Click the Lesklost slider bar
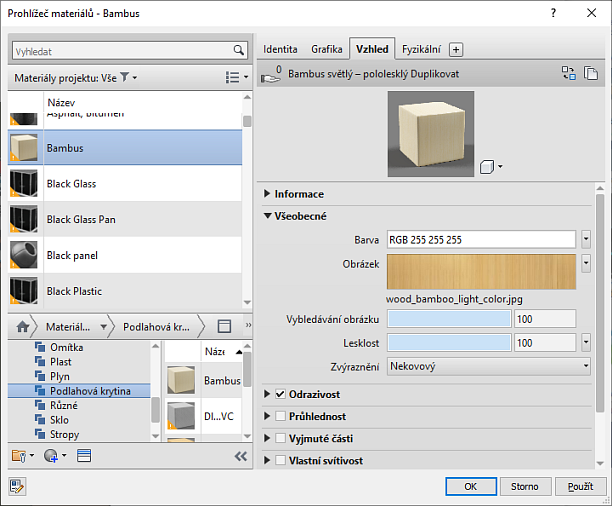 click(449, 343)
